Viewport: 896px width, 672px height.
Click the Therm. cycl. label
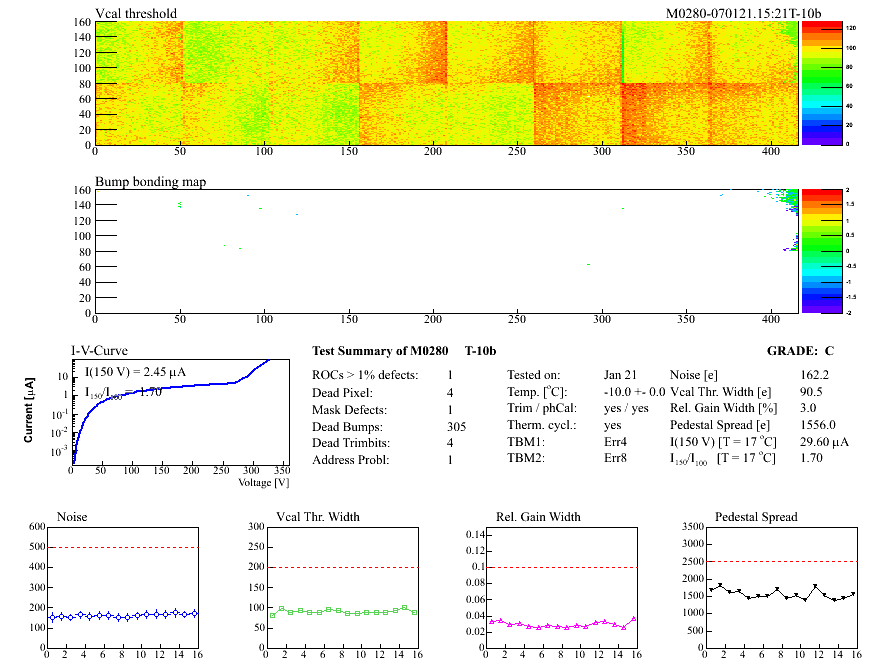pyautogui.click(x=542, y=425)
